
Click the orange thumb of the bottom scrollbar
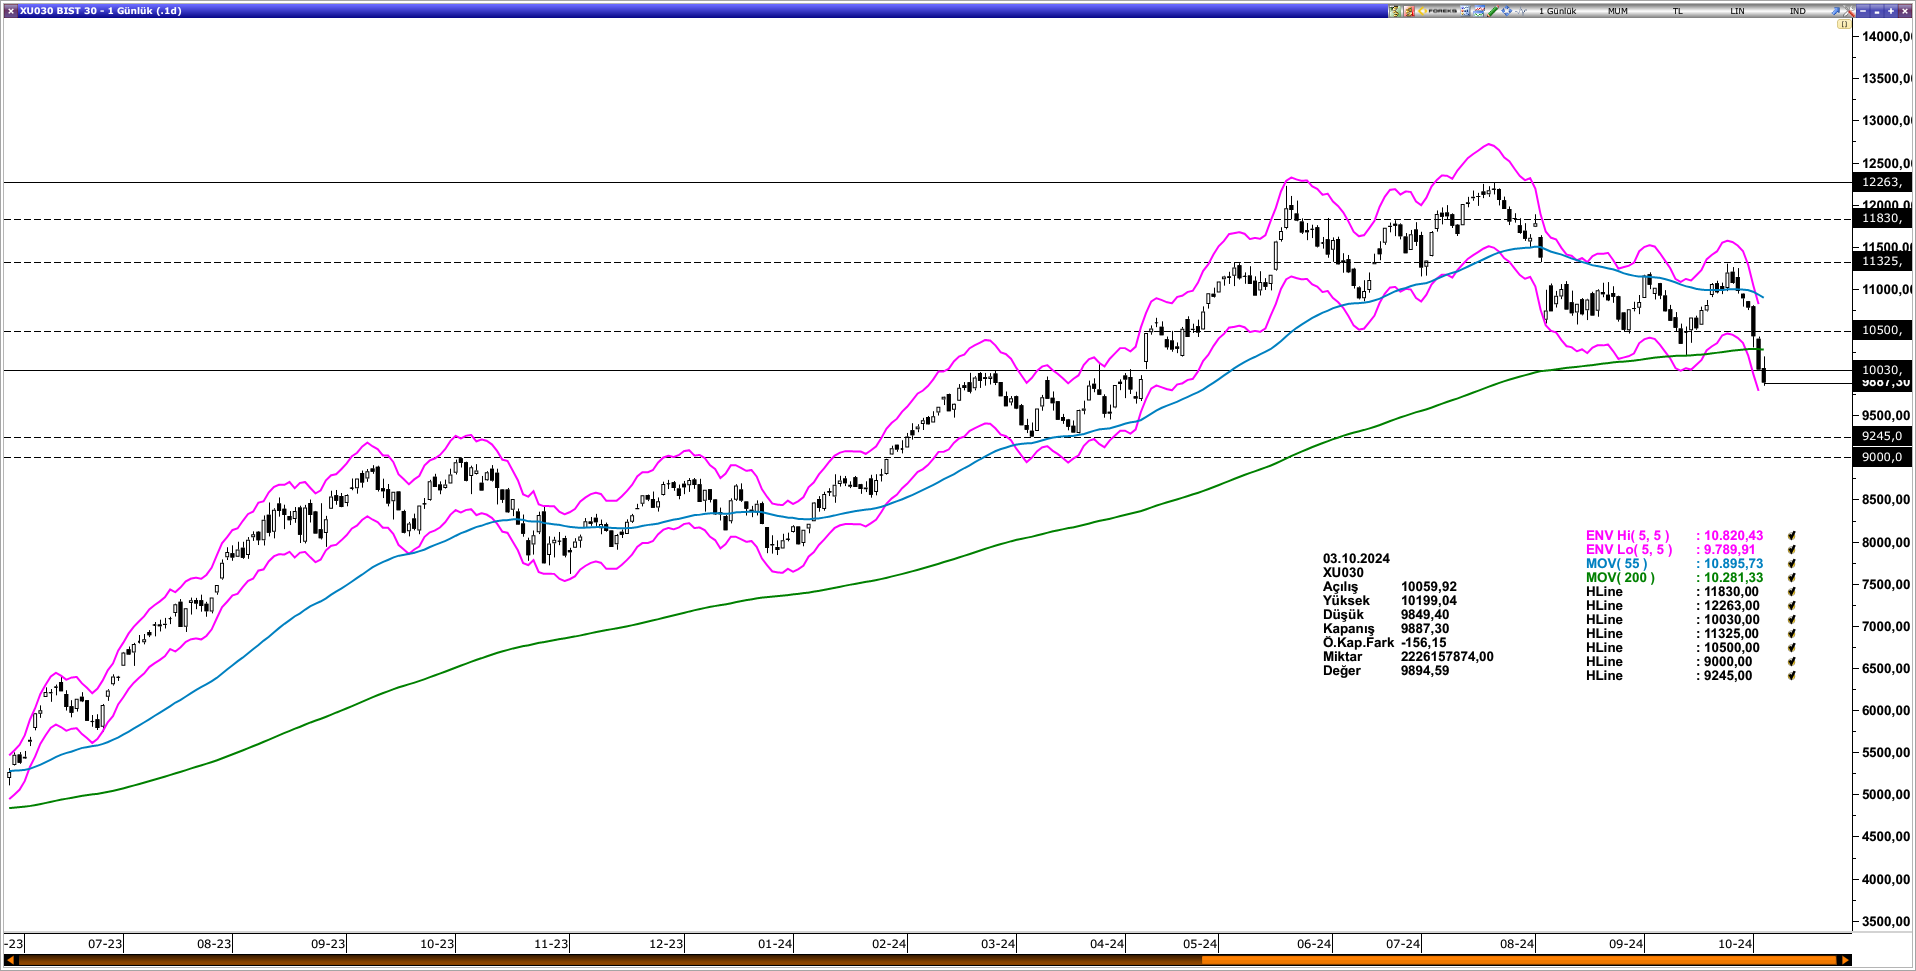point(1519,960)
